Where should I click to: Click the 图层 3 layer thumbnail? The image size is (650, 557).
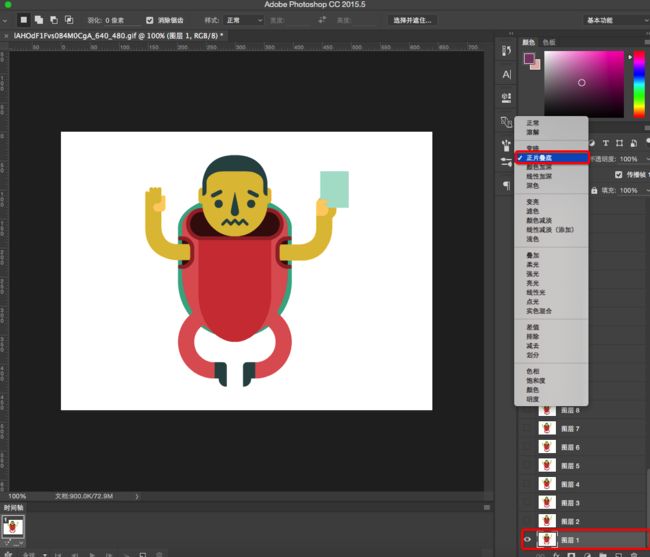(547, 502)
